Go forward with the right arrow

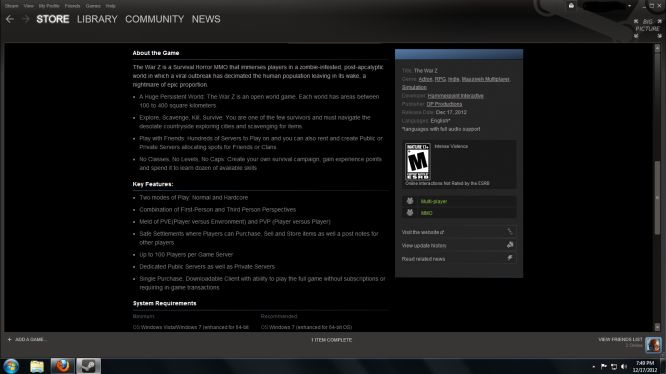(x=25, y=19)
